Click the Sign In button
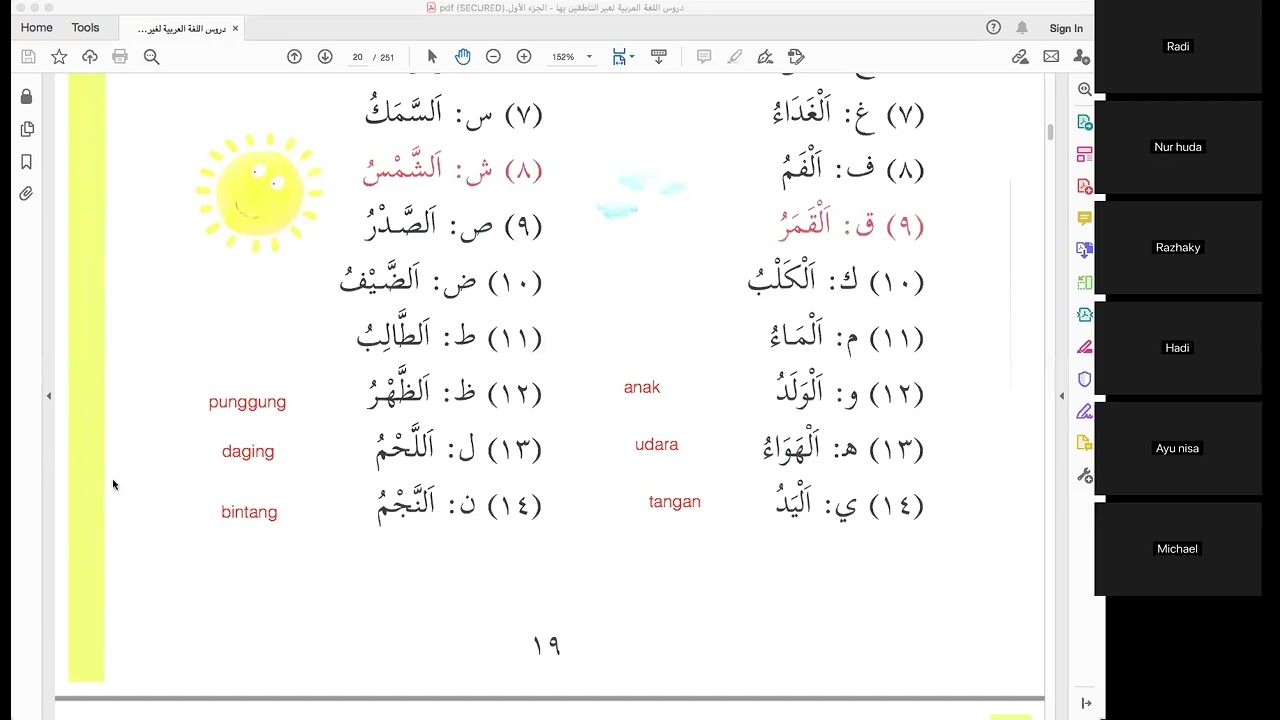1280x720 pixels. click(1066, 28)
